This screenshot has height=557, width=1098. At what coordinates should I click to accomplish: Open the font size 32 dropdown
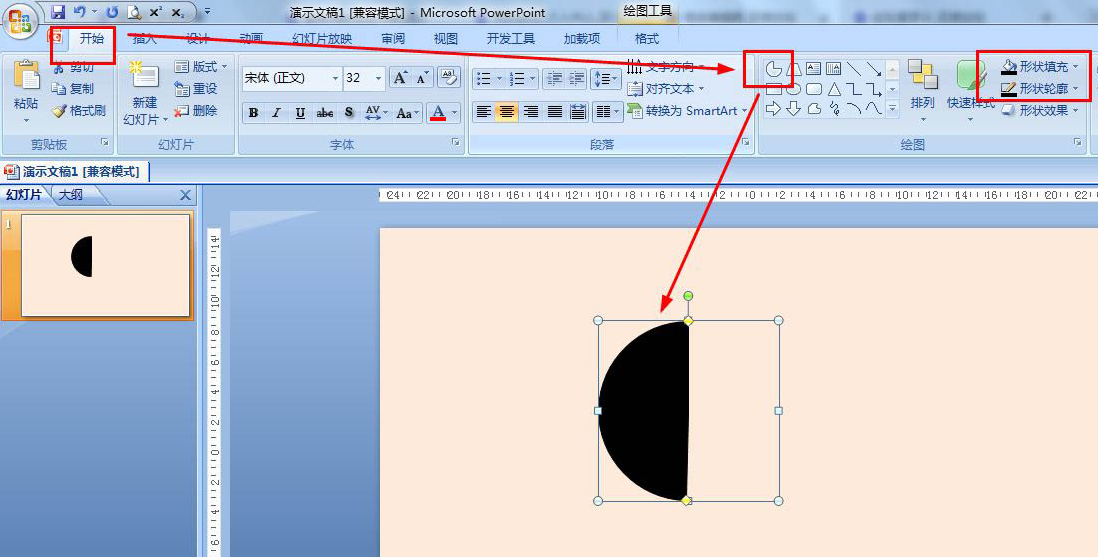379,78
